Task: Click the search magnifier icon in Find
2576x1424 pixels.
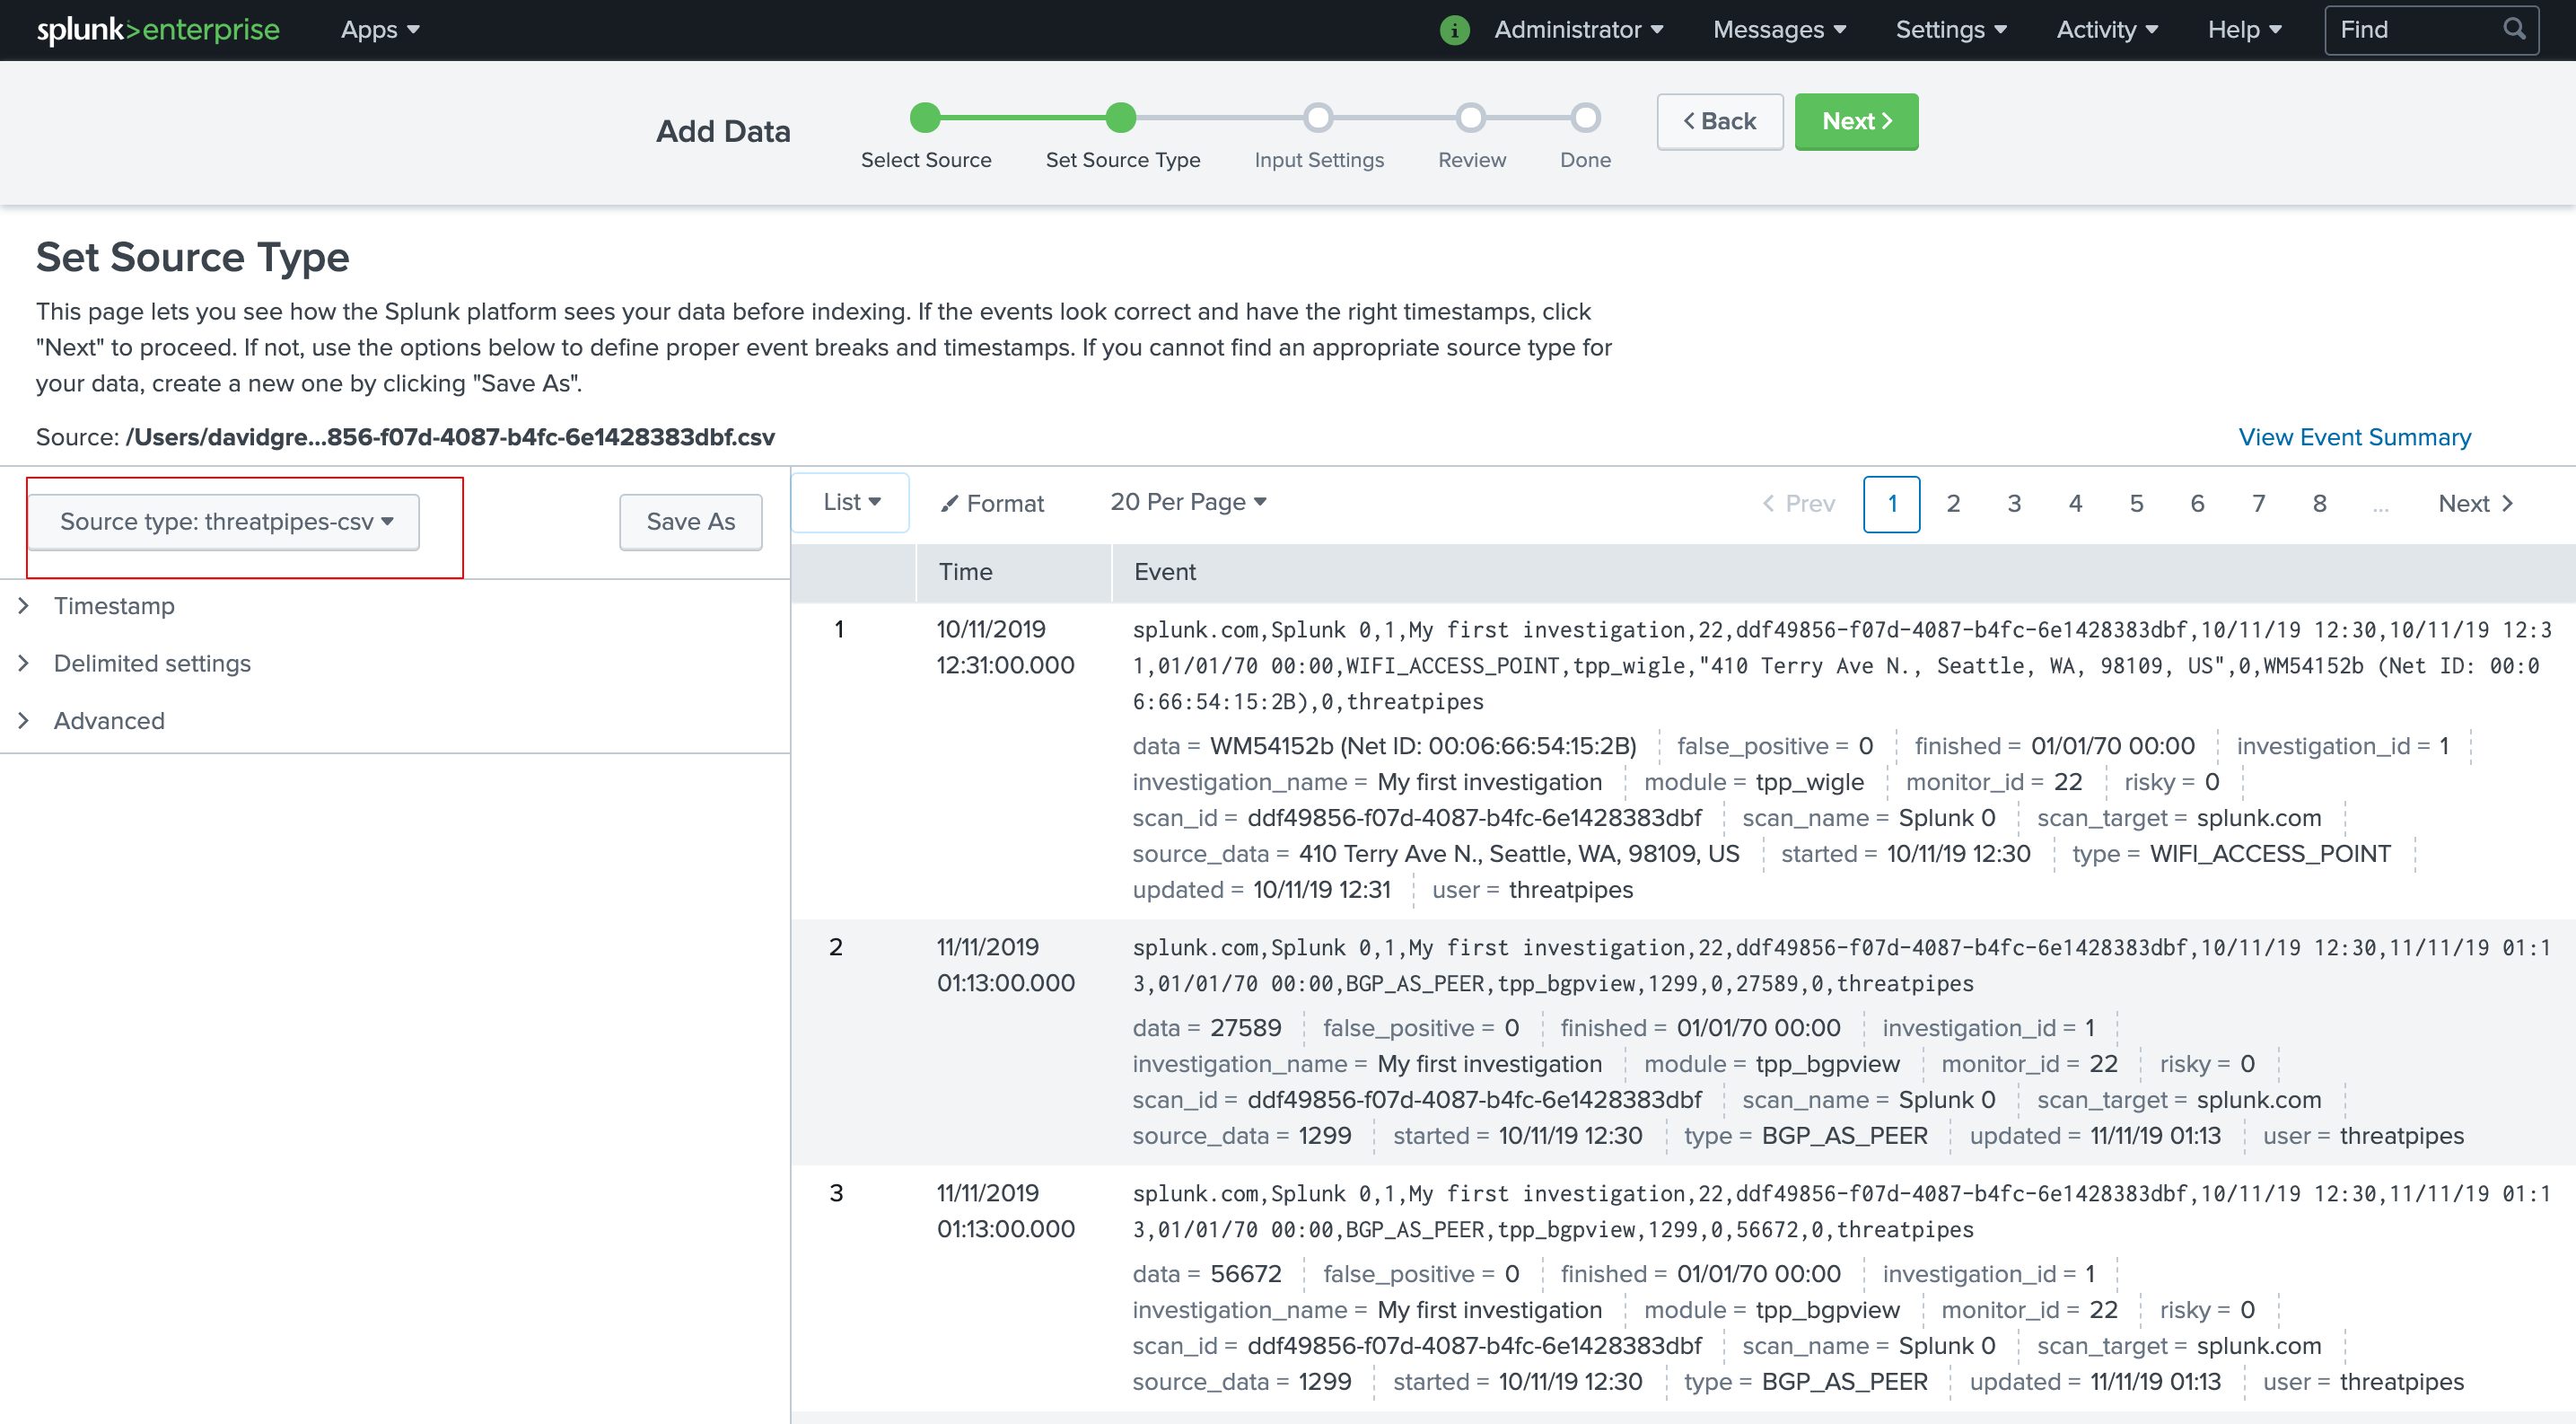Action: 2514,29
